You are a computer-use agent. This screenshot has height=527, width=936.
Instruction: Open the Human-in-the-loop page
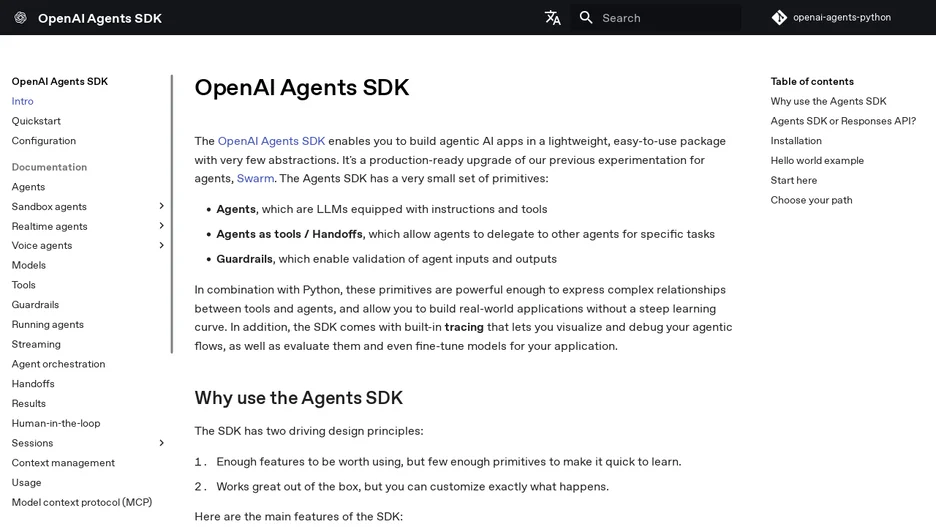coord(56,423)
